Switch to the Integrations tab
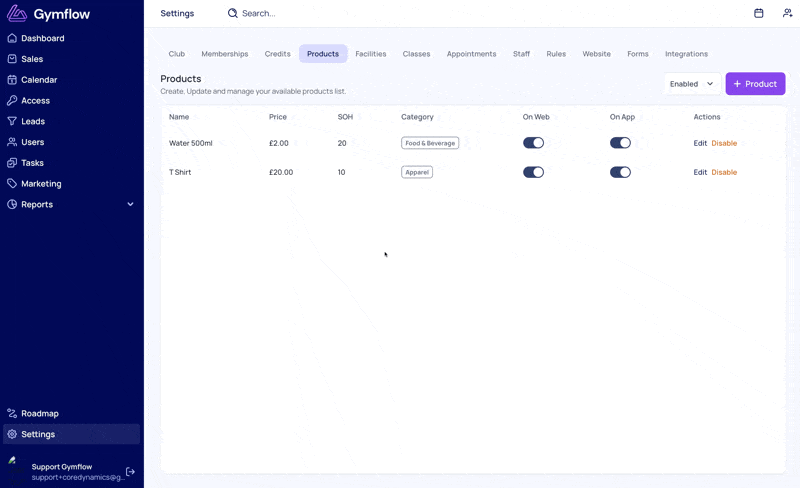 coord(686,54)
